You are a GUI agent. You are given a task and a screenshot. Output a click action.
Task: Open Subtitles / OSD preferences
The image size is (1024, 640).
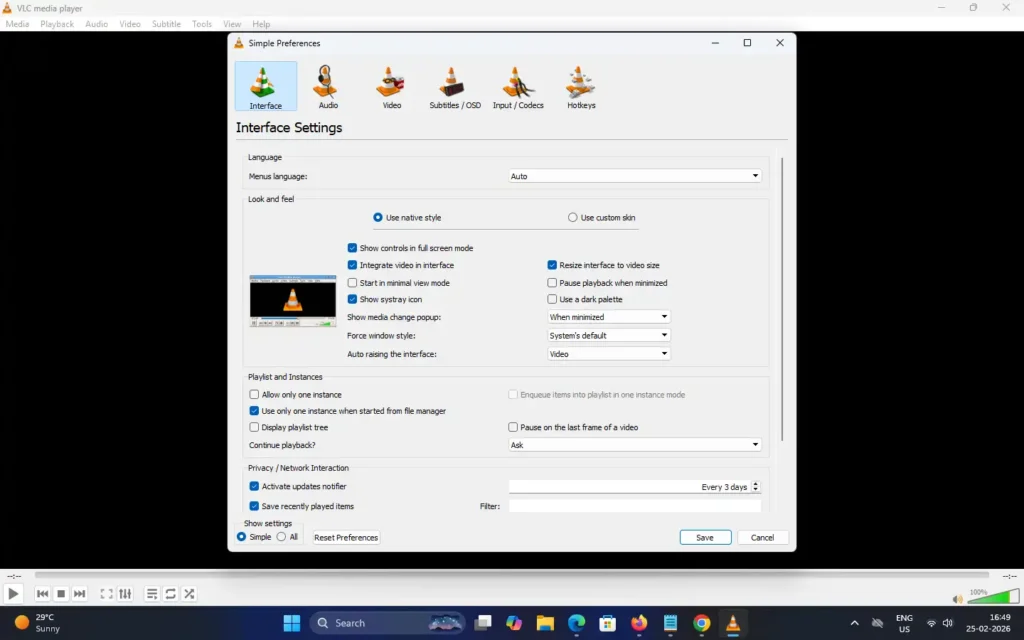453,85
